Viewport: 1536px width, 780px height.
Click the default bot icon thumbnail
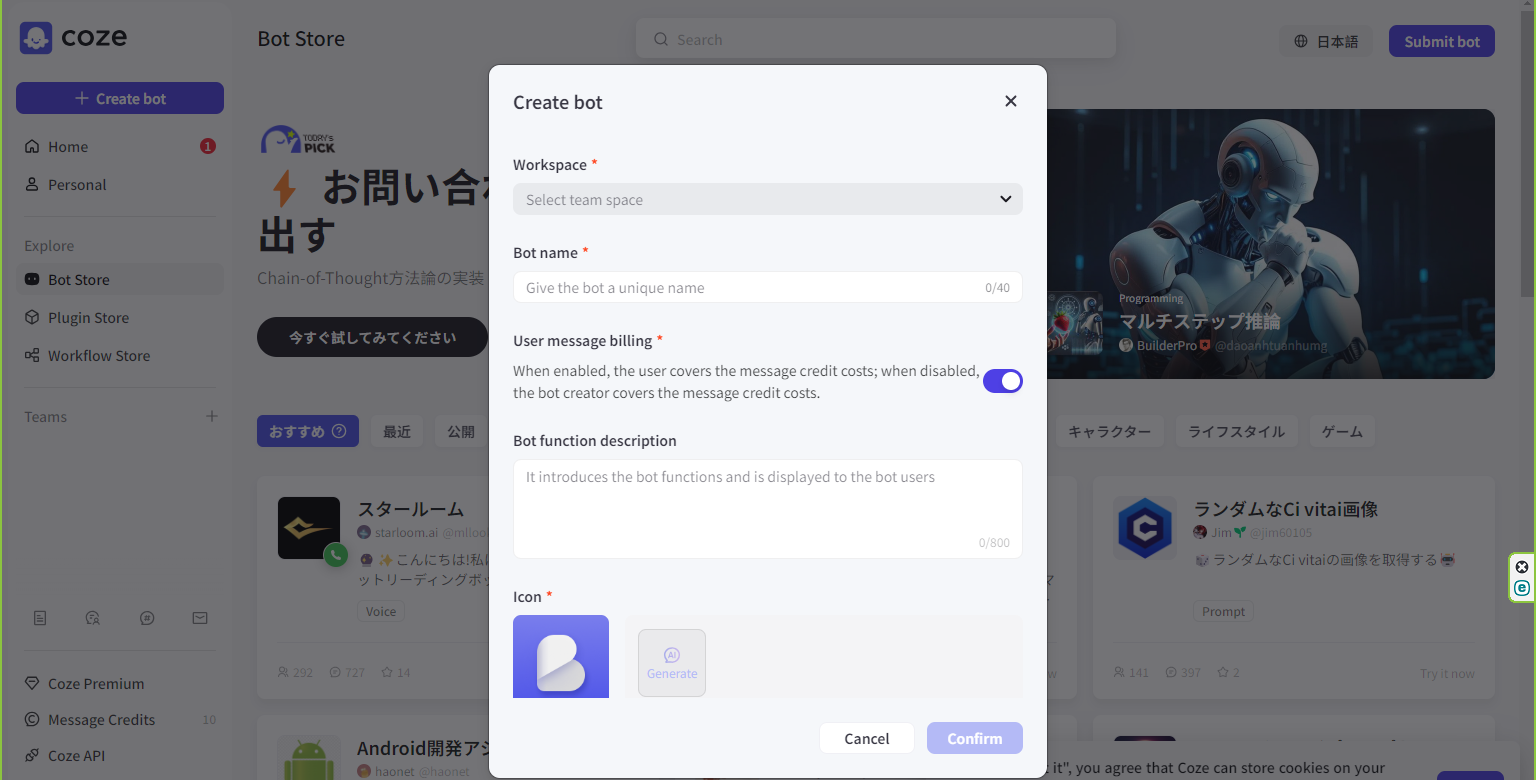pos(561,657)
